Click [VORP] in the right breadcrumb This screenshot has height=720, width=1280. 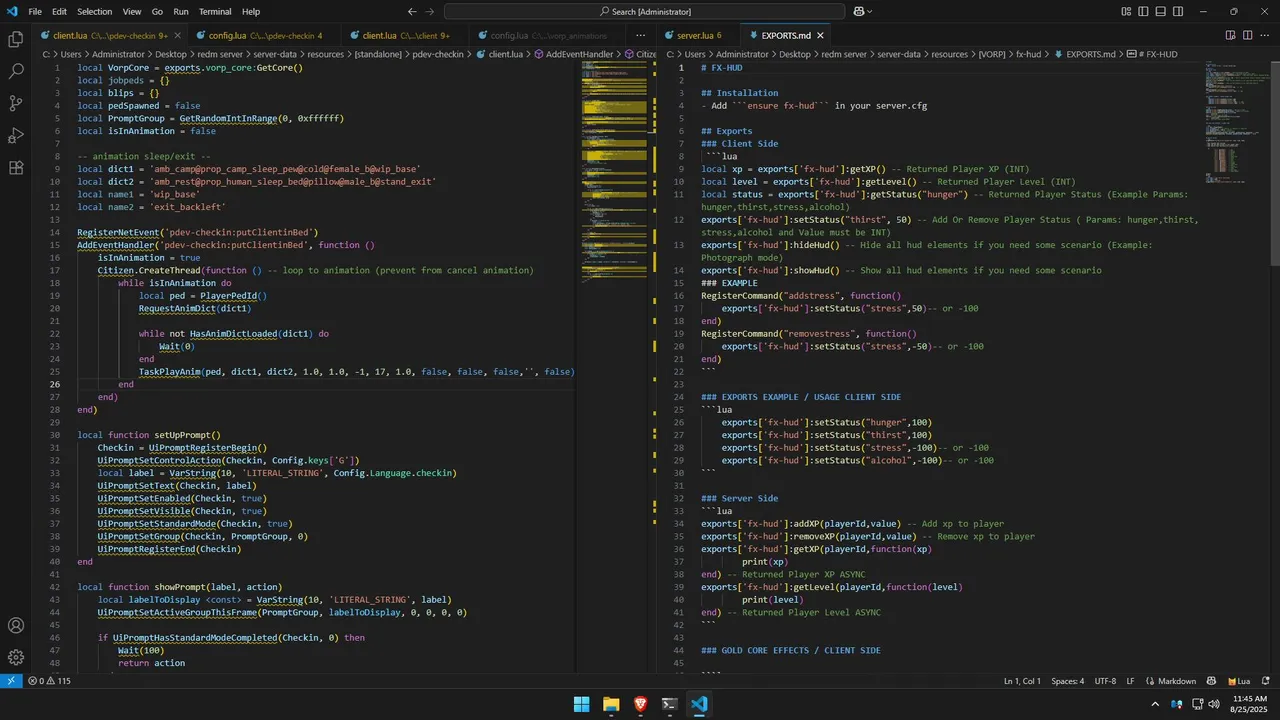992,54
